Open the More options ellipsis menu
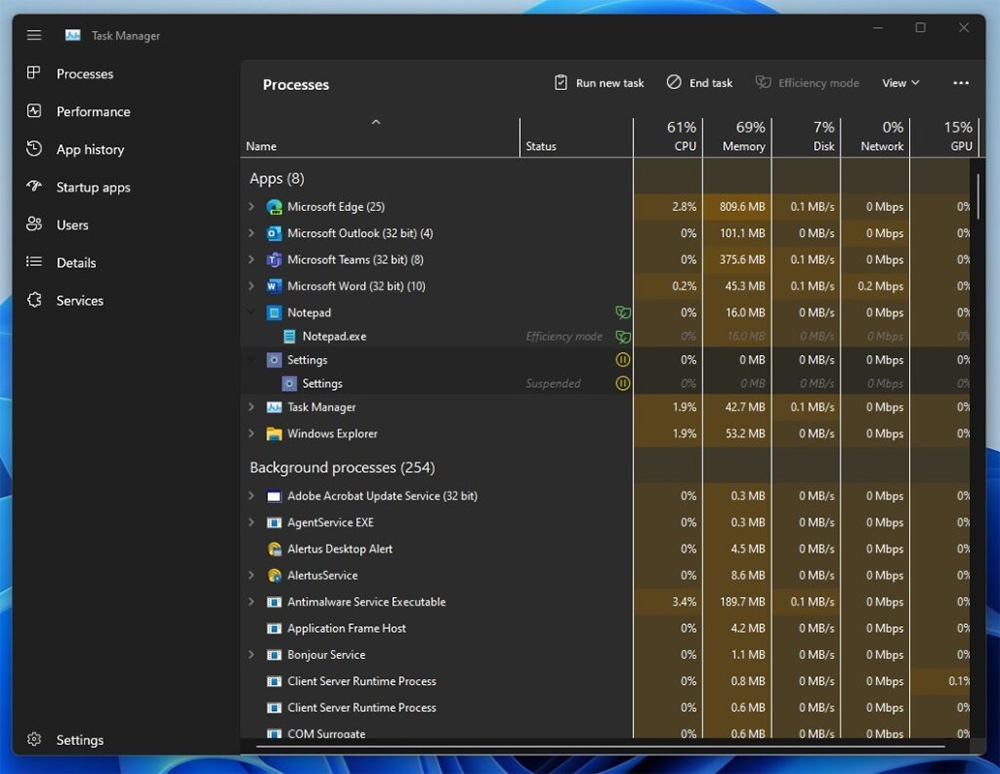 tap(960, 82)
